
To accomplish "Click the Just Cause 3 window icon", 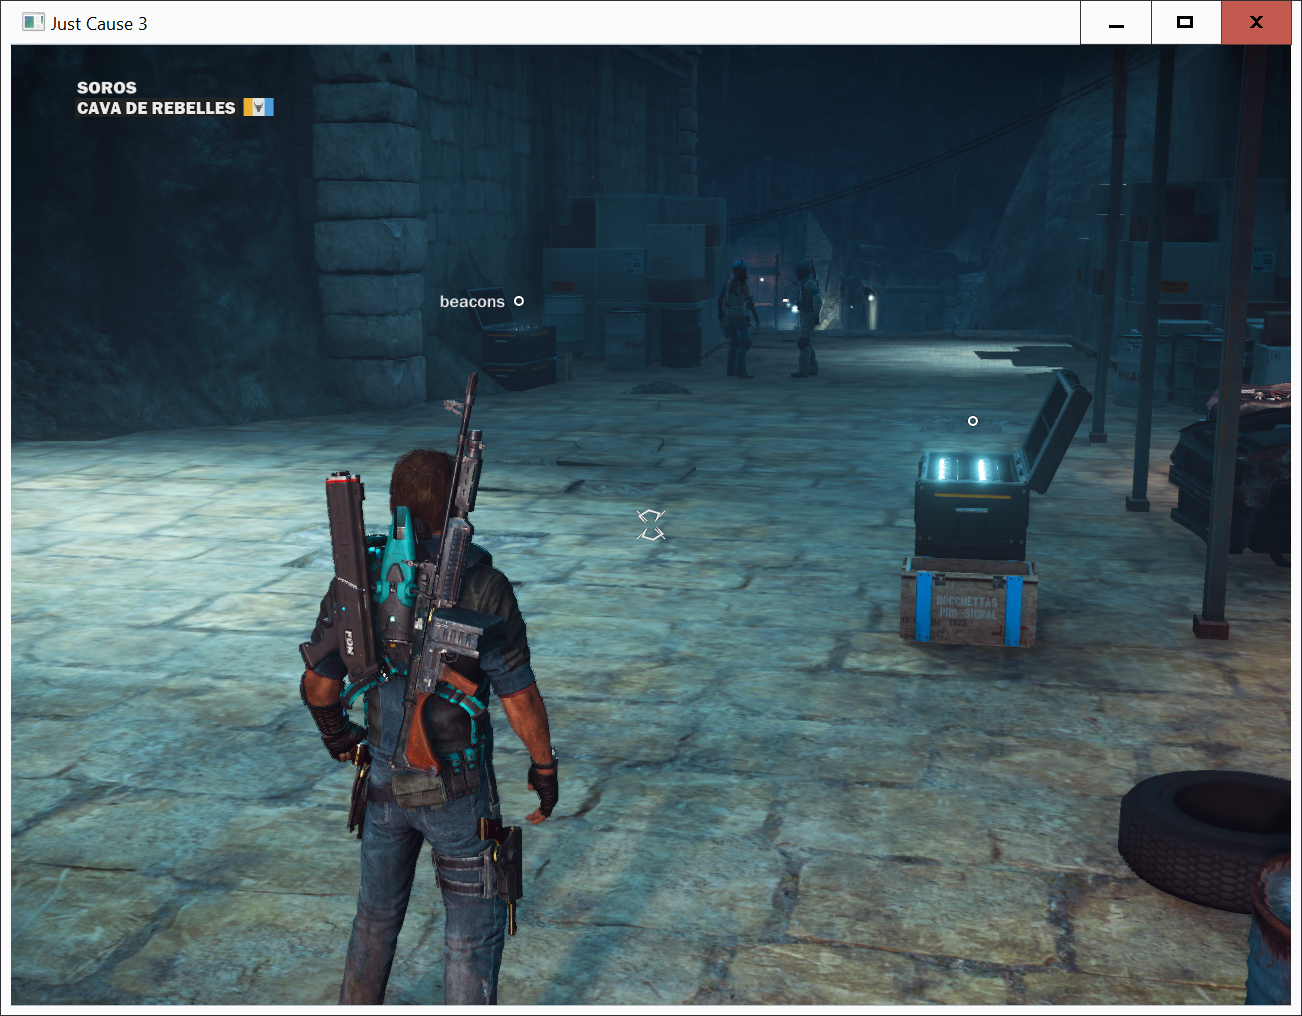I will click(x=33, y=22).
